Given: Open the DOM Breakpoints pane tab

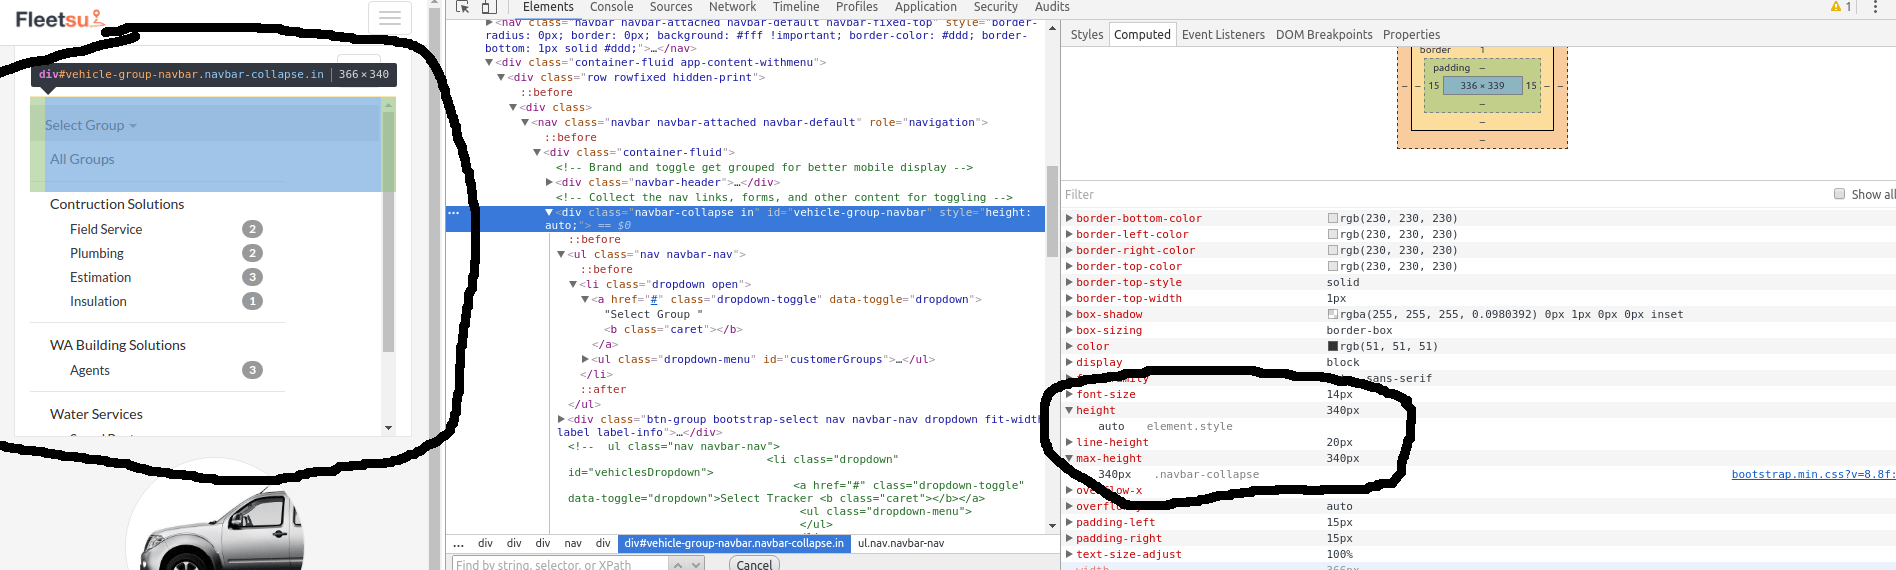Looking at the screenshot, I should tap(1324, 34).
